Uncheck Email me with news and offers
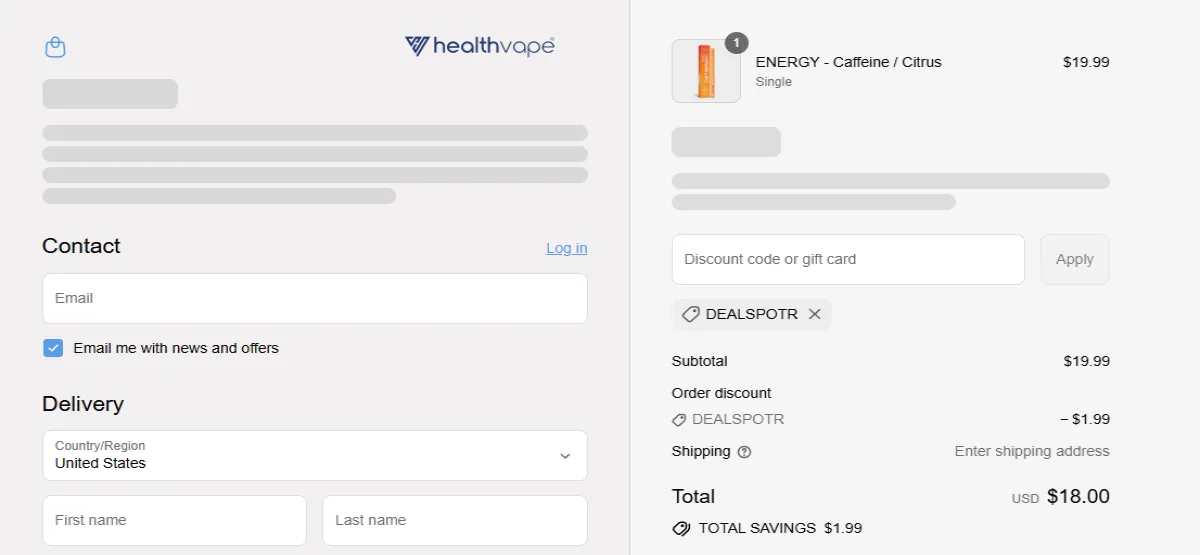 click(53, 348)
